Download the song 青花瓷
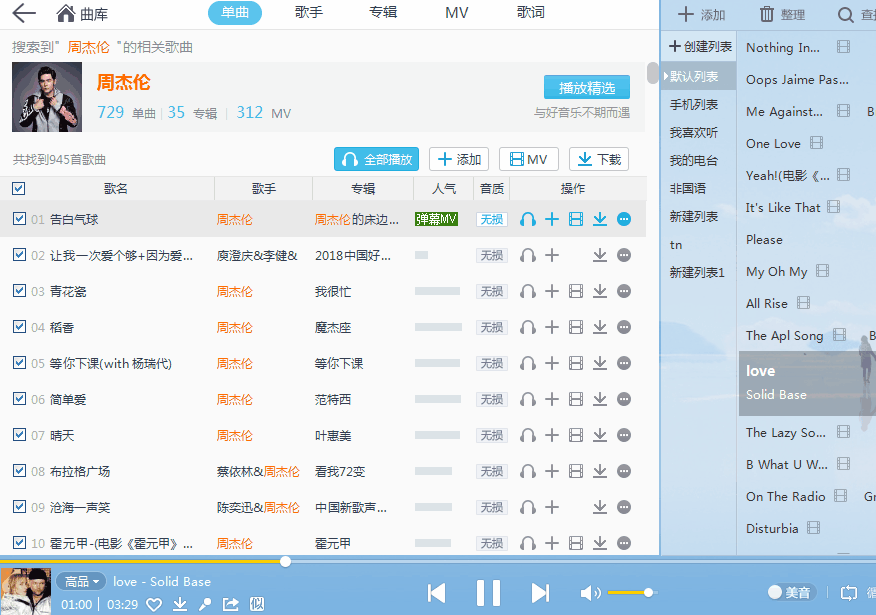Image resolution: width=876 pixels, height=615 pixels. 600,292
